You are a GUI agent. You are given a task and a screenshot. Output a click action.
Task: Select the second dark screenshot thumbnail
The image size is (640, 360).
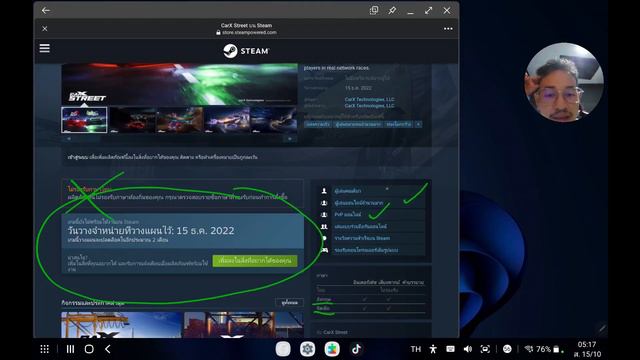(x=132, y=120)
